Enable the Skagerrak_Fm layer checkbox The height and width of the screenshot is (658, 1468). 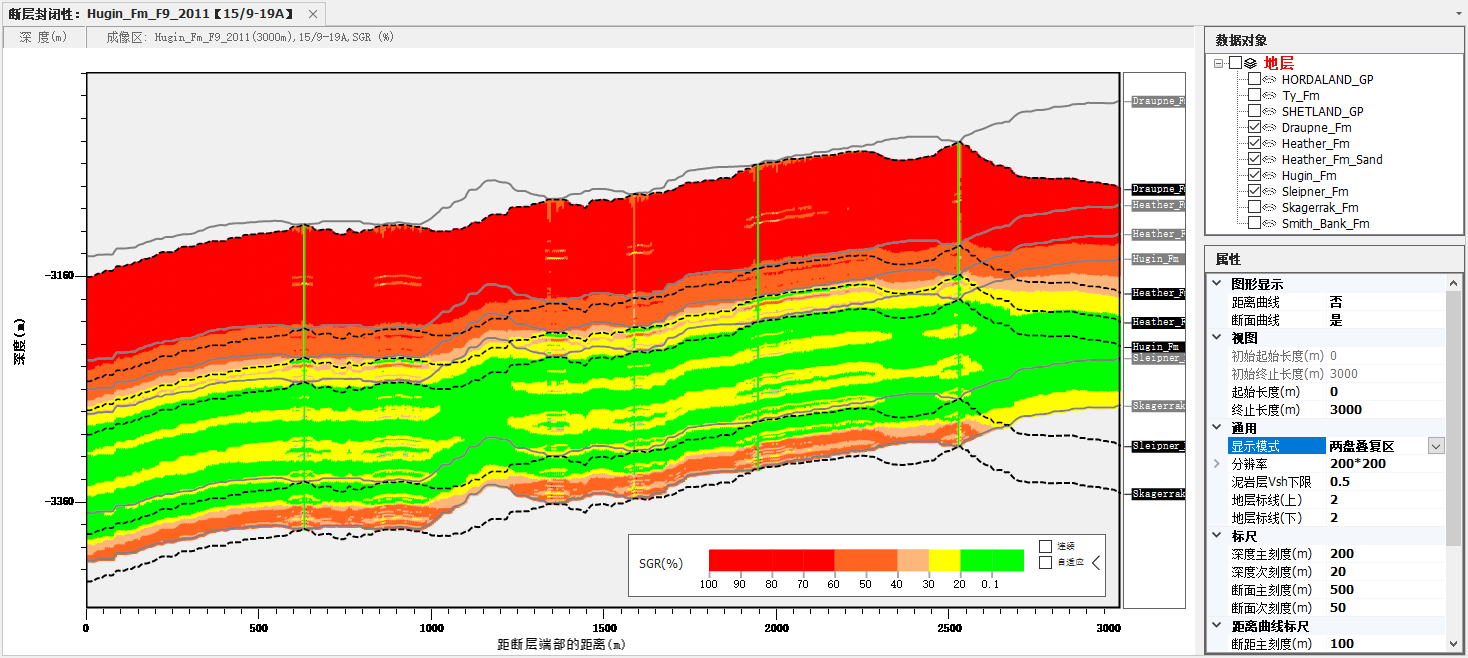[1254, 207]
